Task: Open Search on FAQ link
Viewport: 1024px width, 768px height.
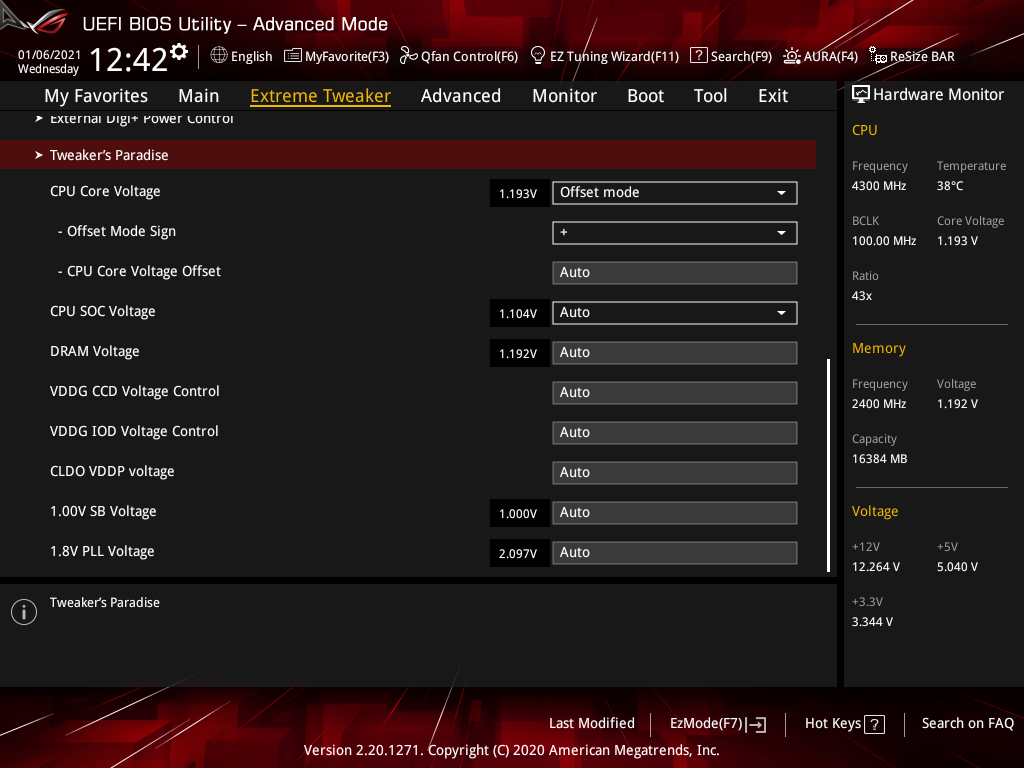Action: point(967,723)
